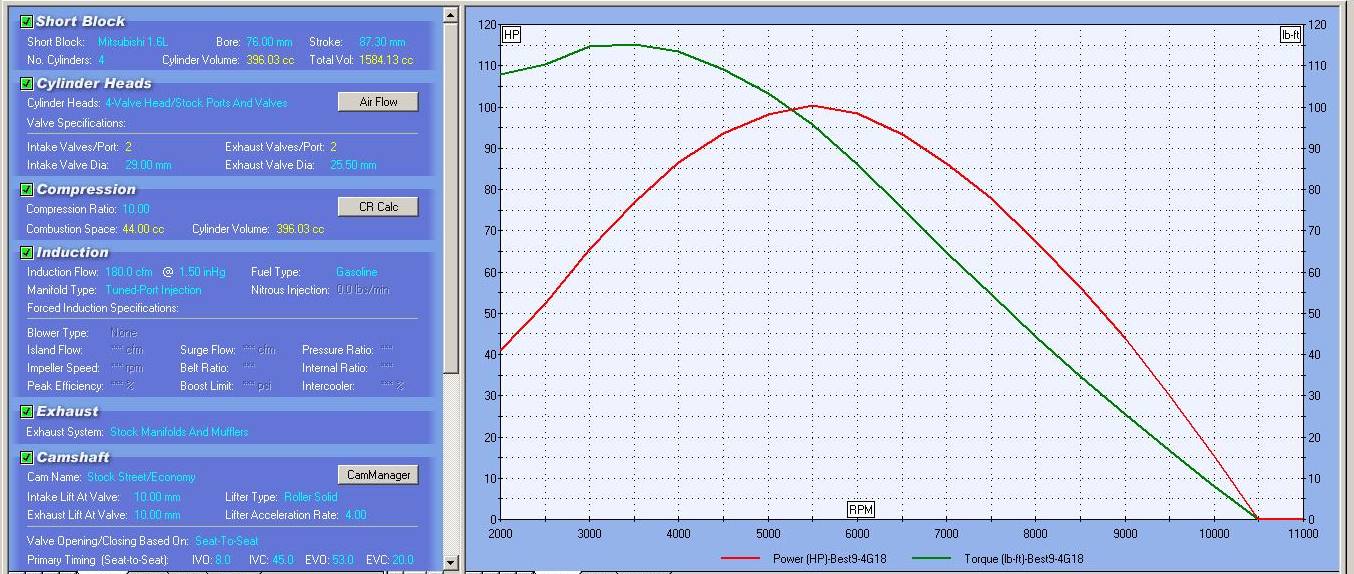The height and width of the screenshot is (574, 1354).
Task: Change the Gasoline fuel type
Action: coord(356,272)
